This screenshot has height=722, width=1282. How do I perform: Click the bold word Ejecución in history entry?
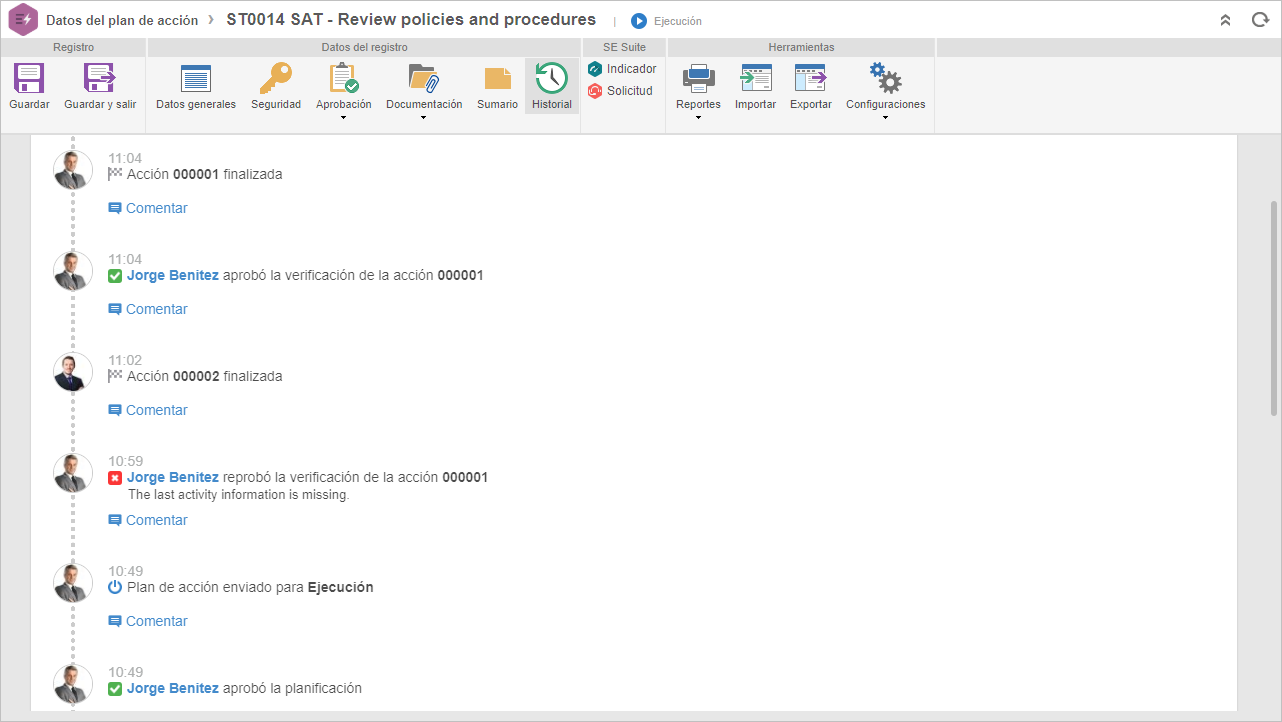[x=341, y=587]
